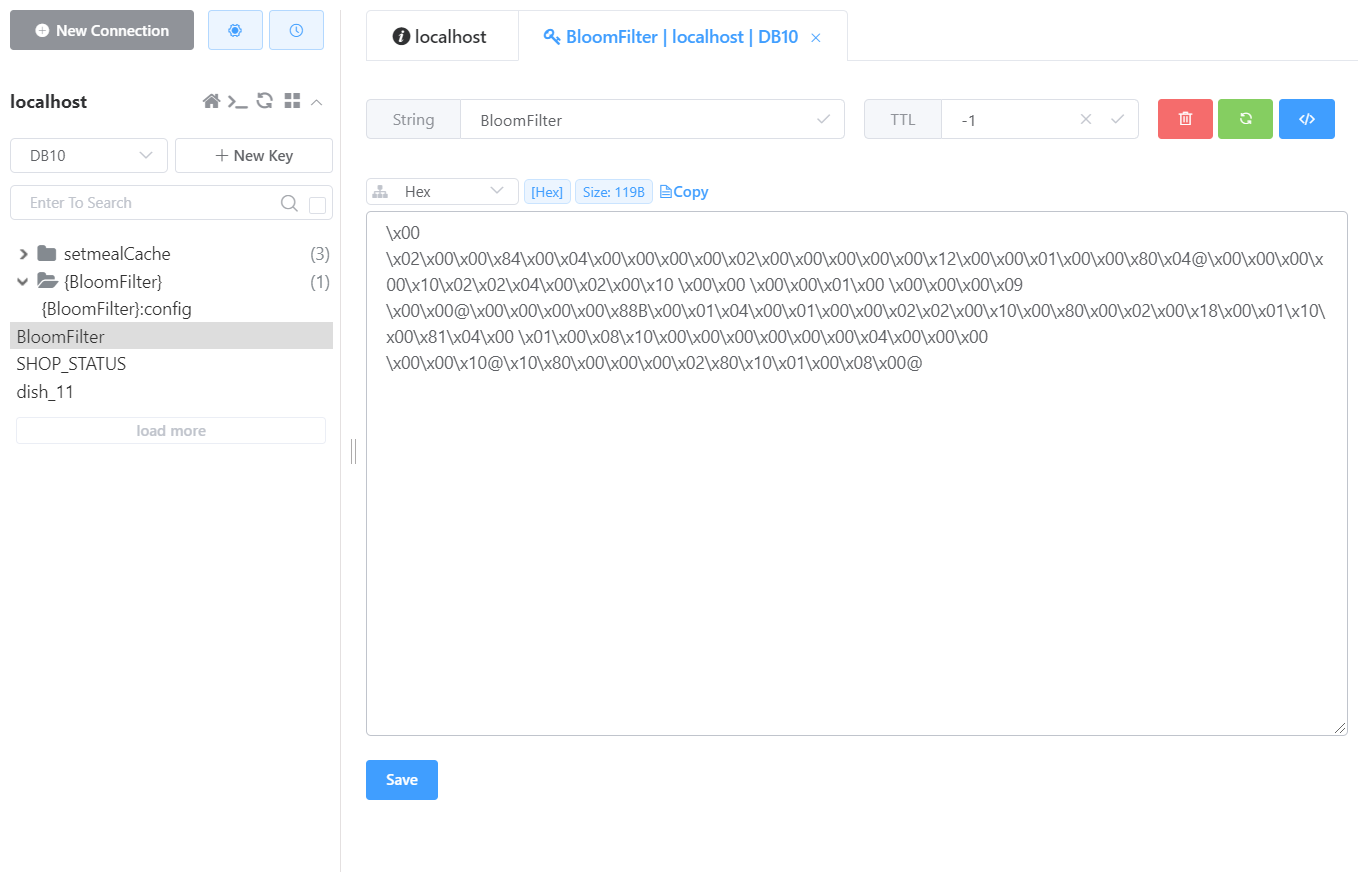
Task: Refresh the localhost connection icon
Action: pyautogui.click(x=265, y=101)
